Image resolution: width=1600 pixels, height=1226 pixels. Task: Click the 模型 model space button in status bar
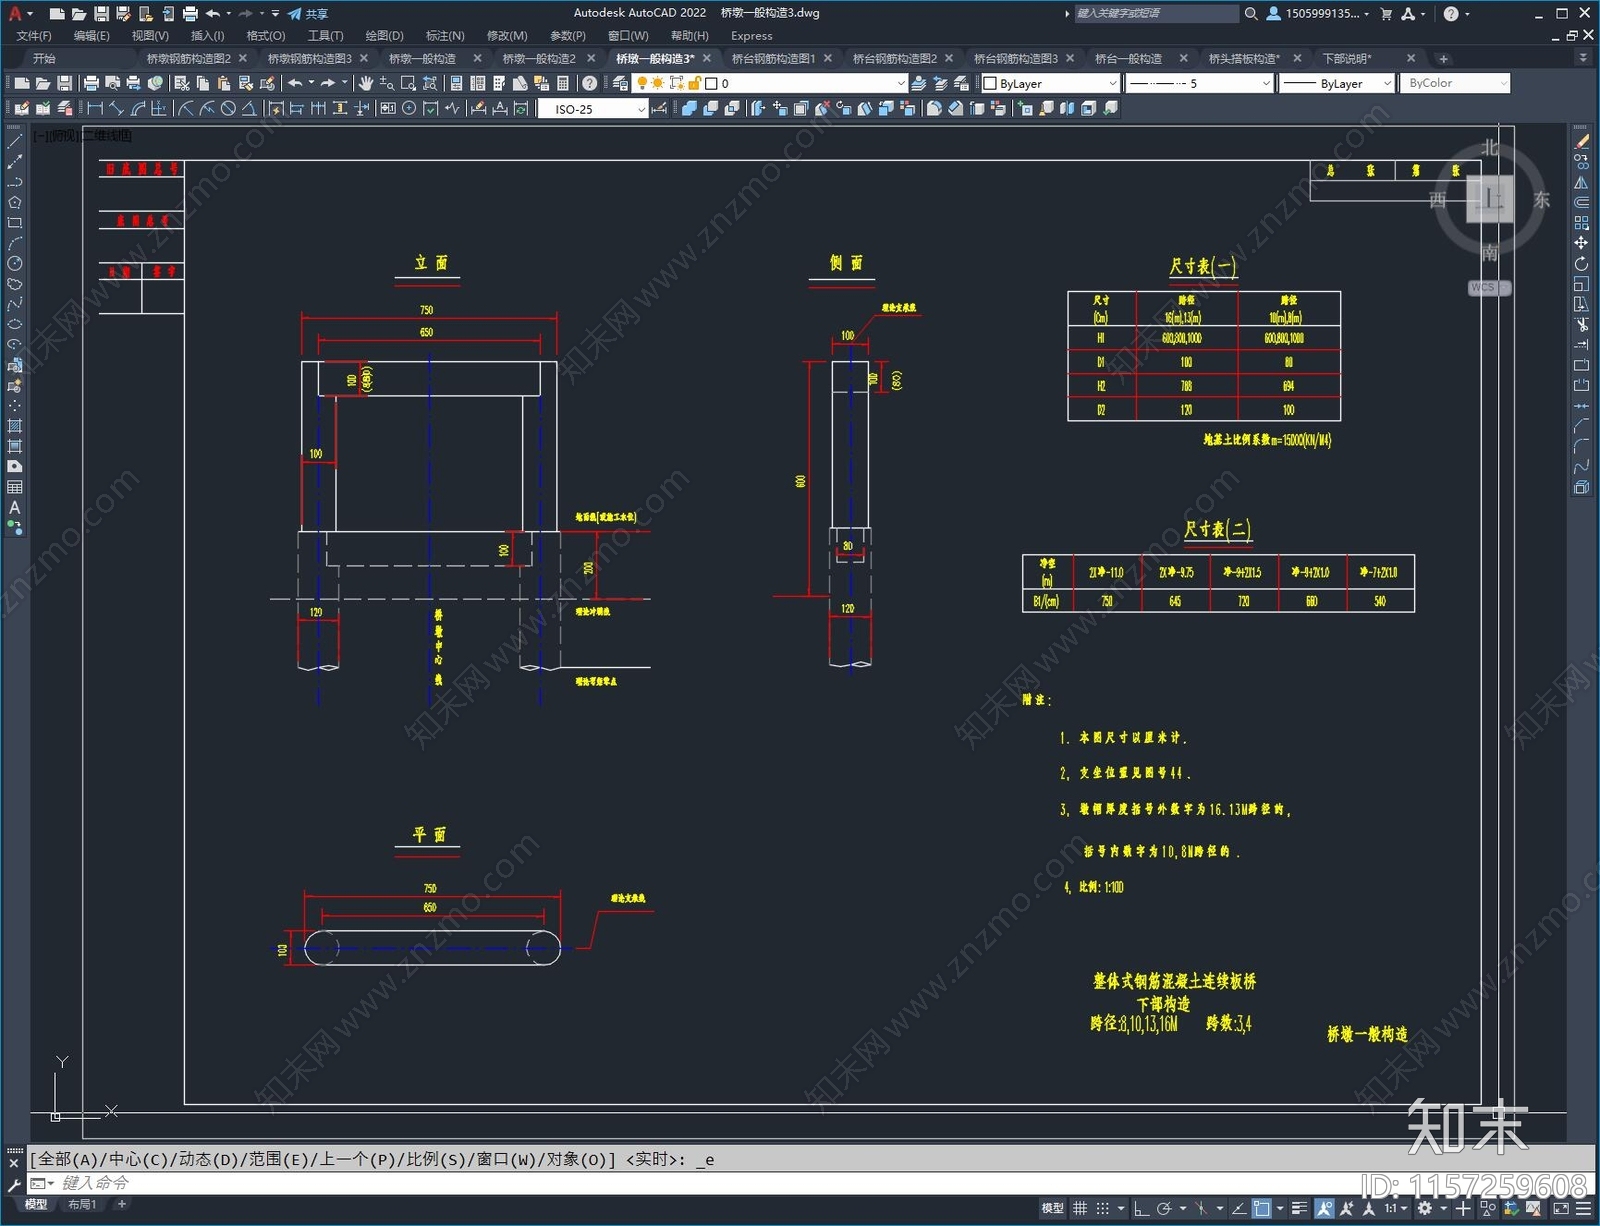(1053, 1209)
